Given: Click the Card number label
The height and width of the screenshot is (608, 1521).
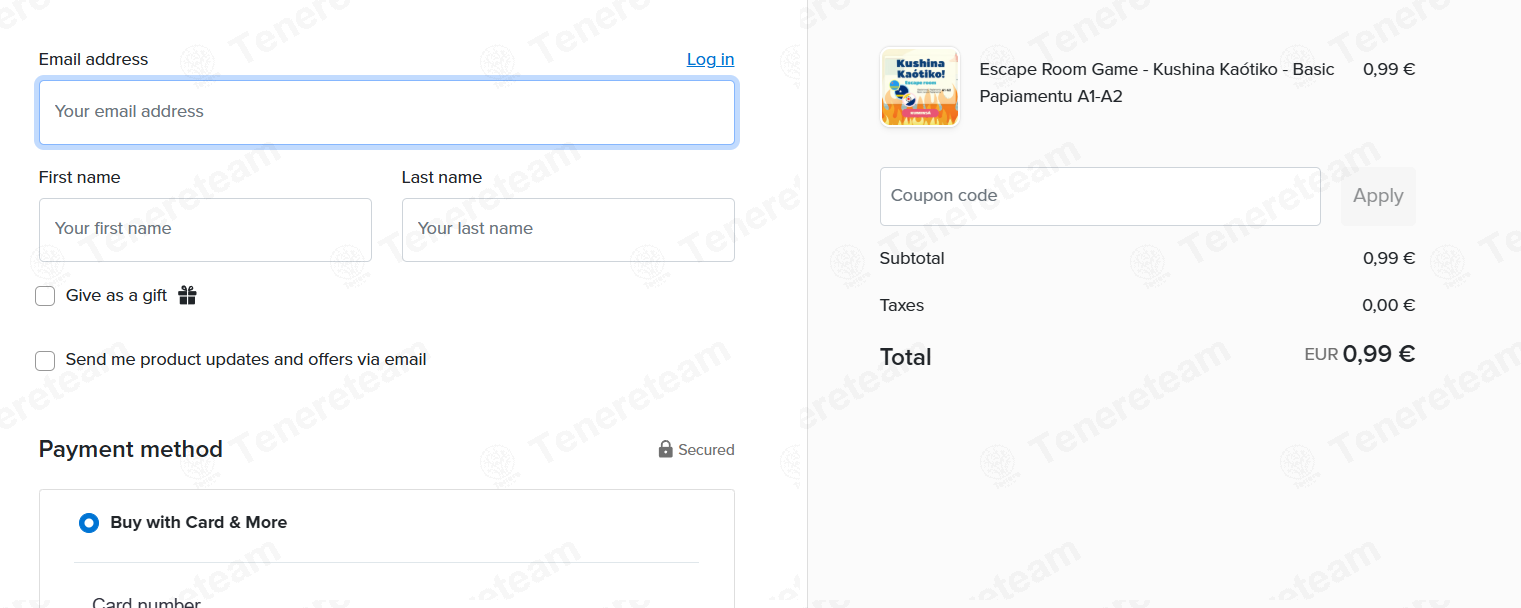Looking at the screenshot, I should click(x=146, y=602).
